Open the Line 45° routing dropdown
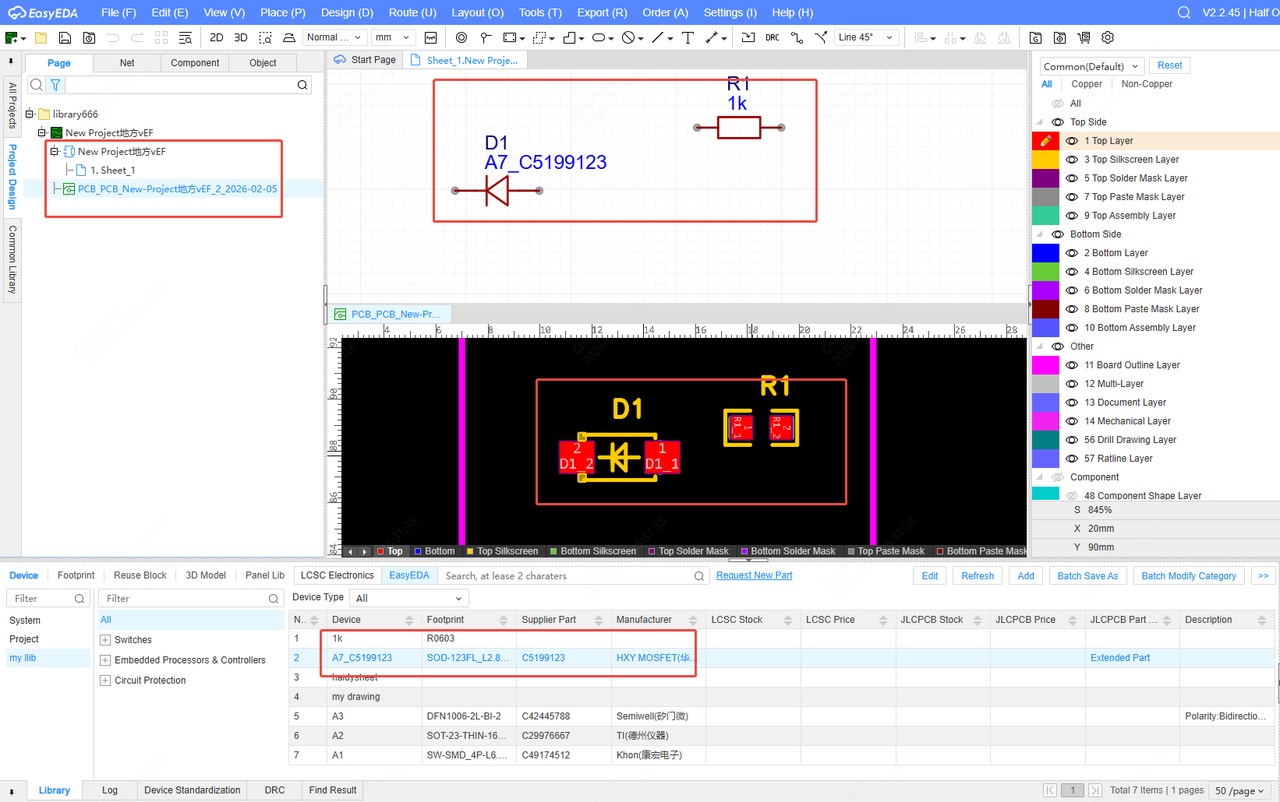Screen dimensions: 1280x802 tap(865, 38)
